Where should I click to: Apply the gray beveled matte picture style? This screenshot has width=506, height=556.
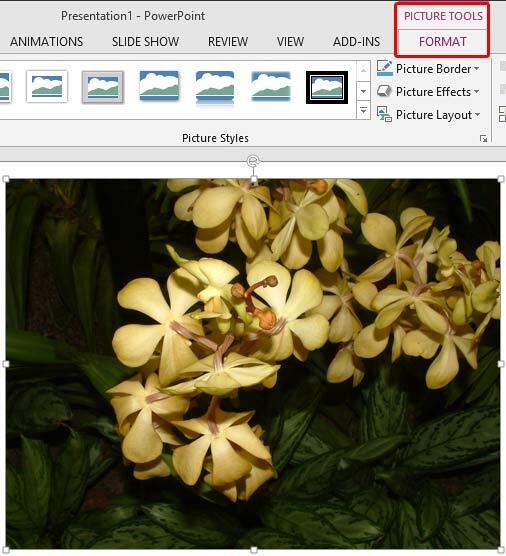tap(102, 87)
